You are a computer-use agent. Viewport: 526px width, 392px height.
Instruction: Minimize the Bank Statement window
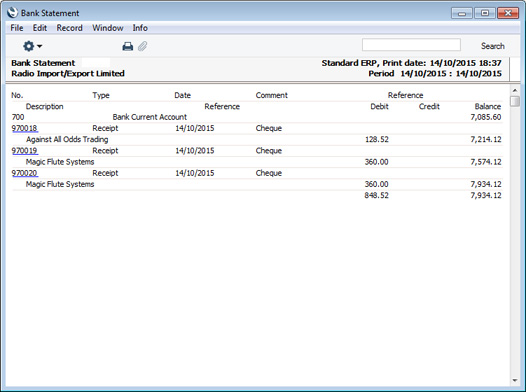tap(462, 13)
